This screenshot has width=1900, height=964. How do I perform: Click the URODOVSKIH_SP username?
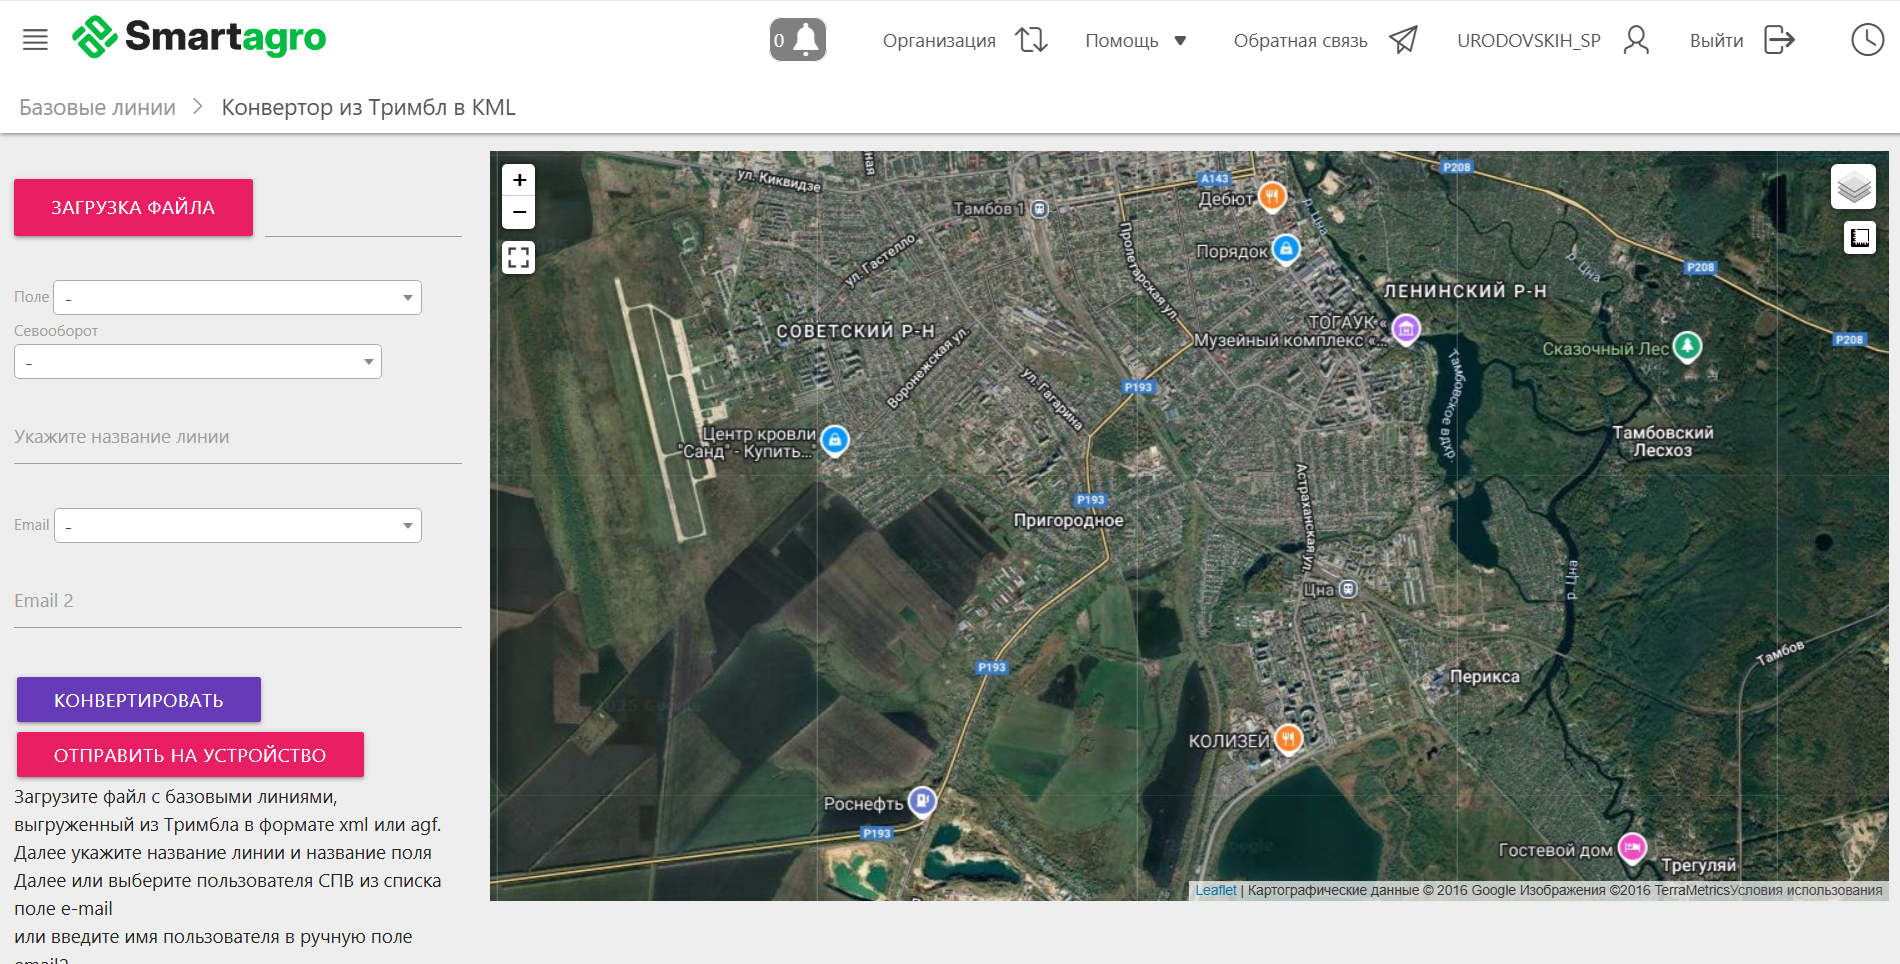click(1529, 41)
